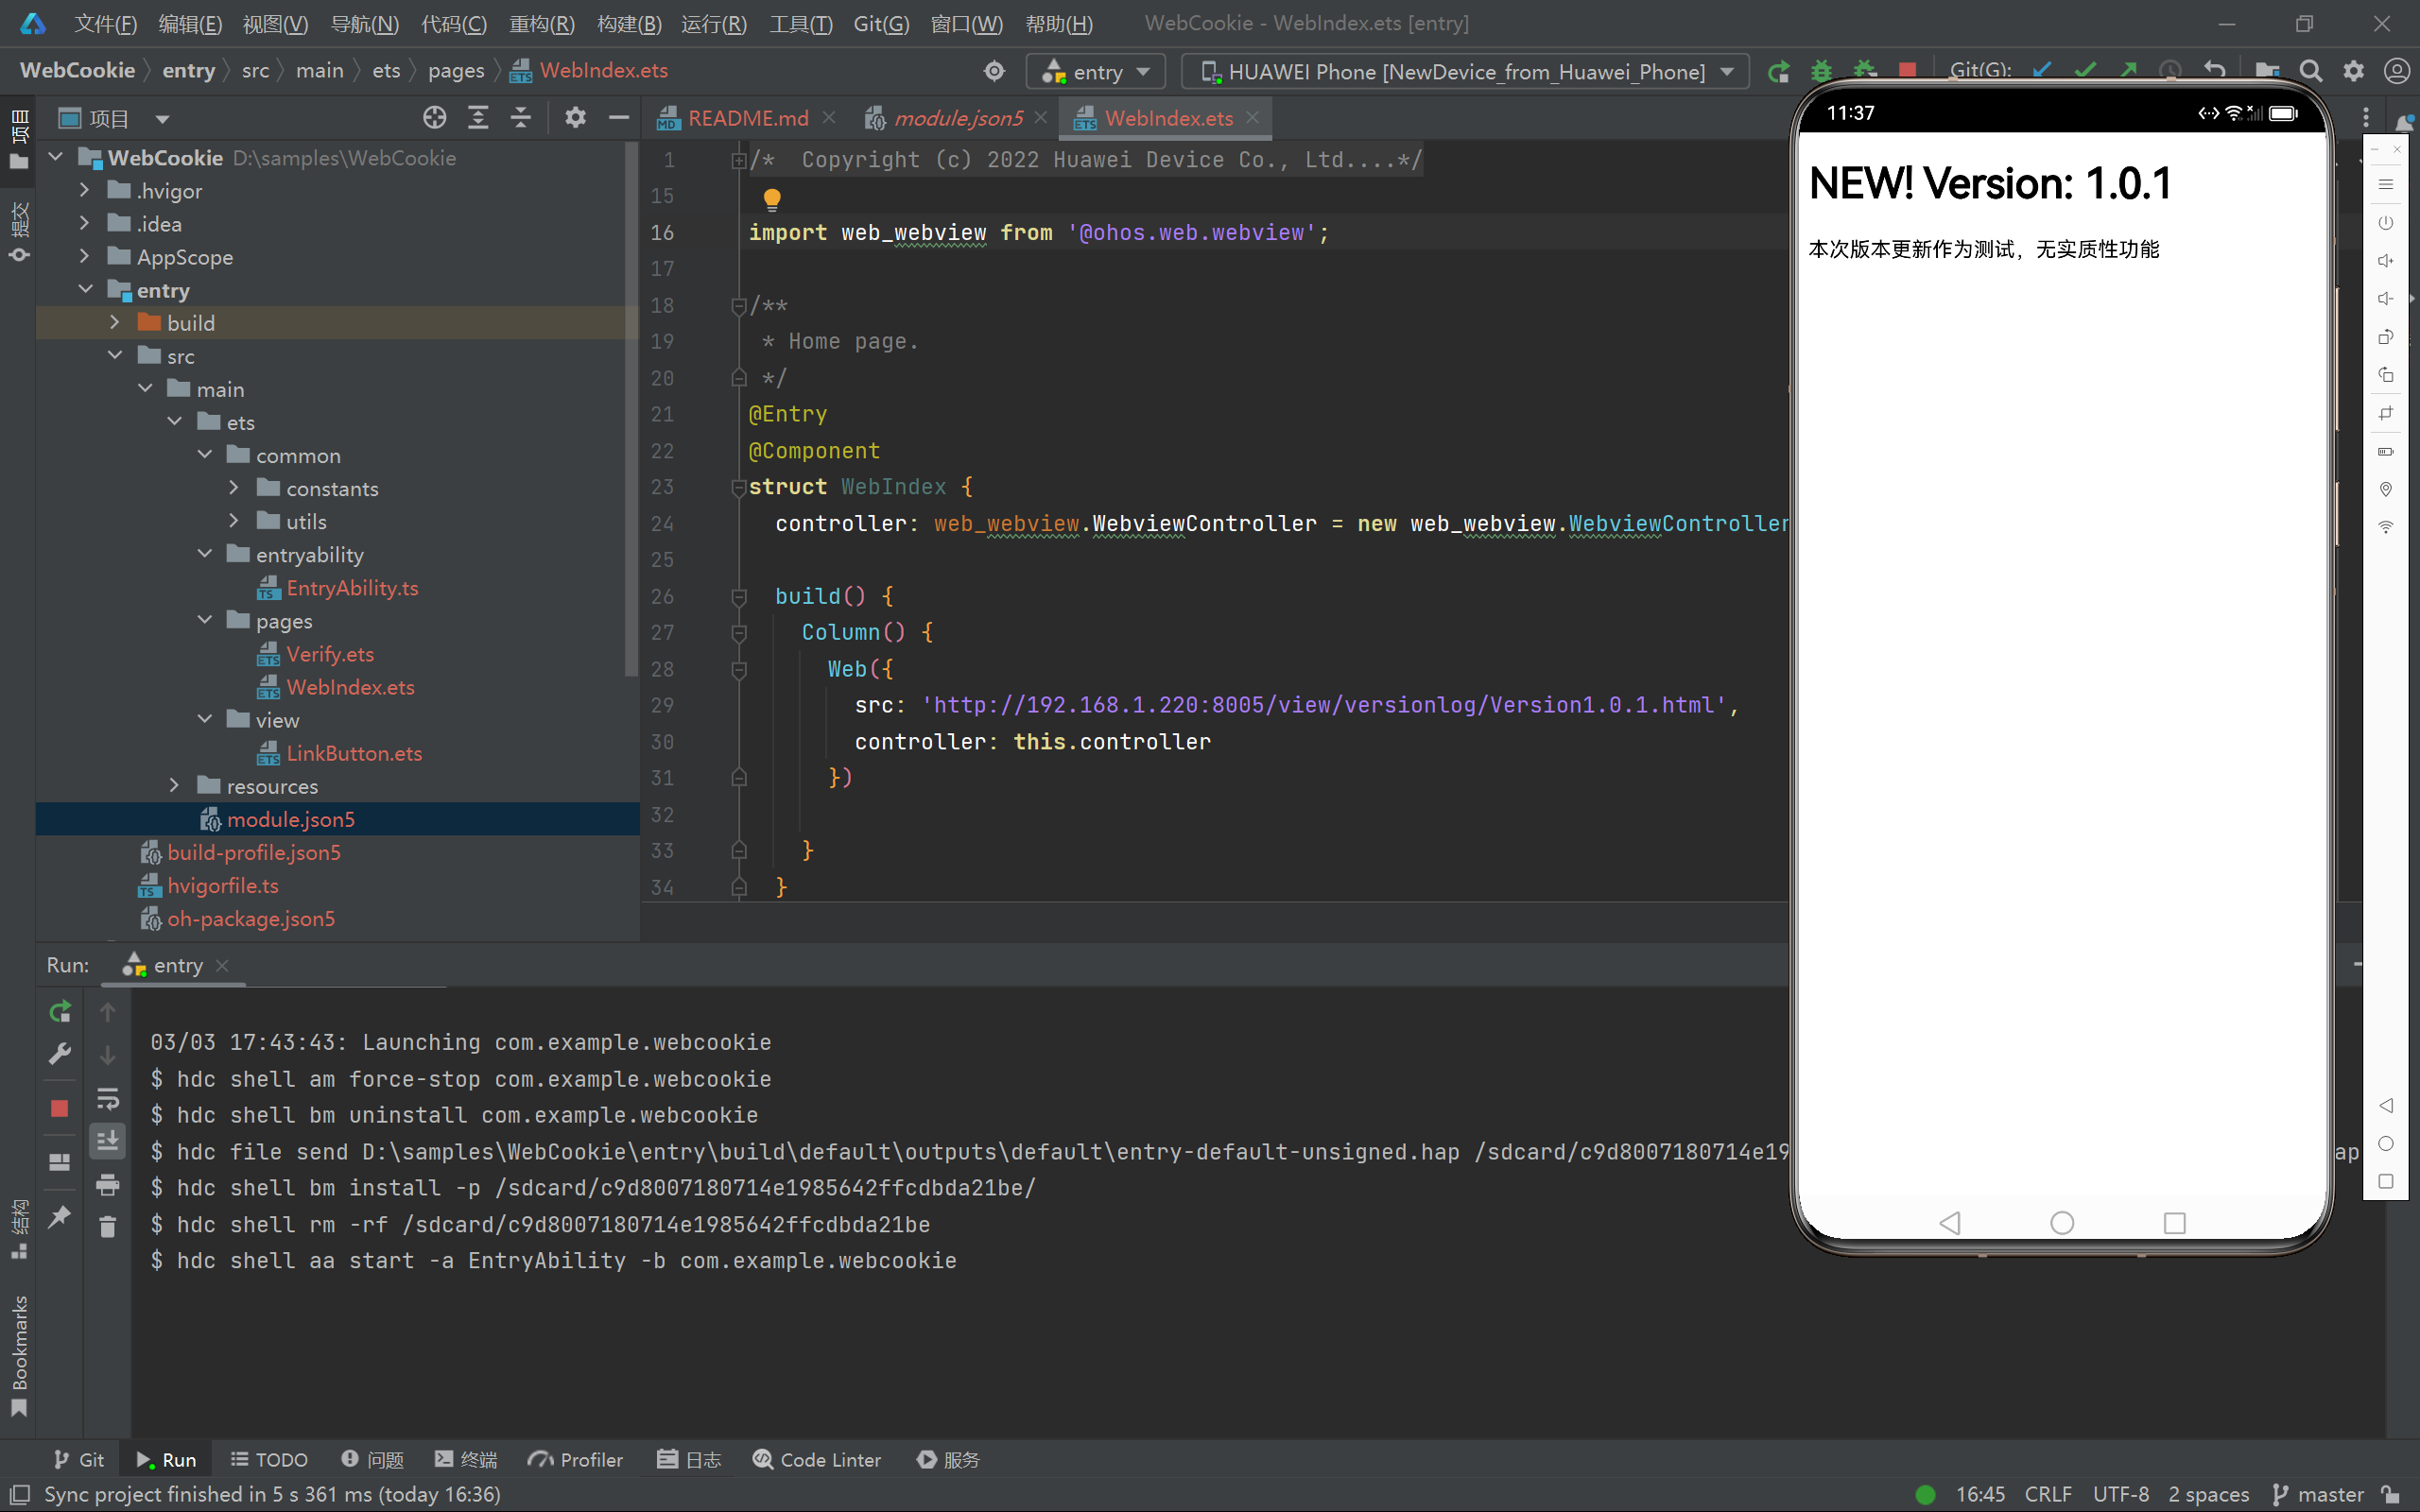Click Print icon in Run panel
Screen dimensions: 2420x1512
[108, 1185]
